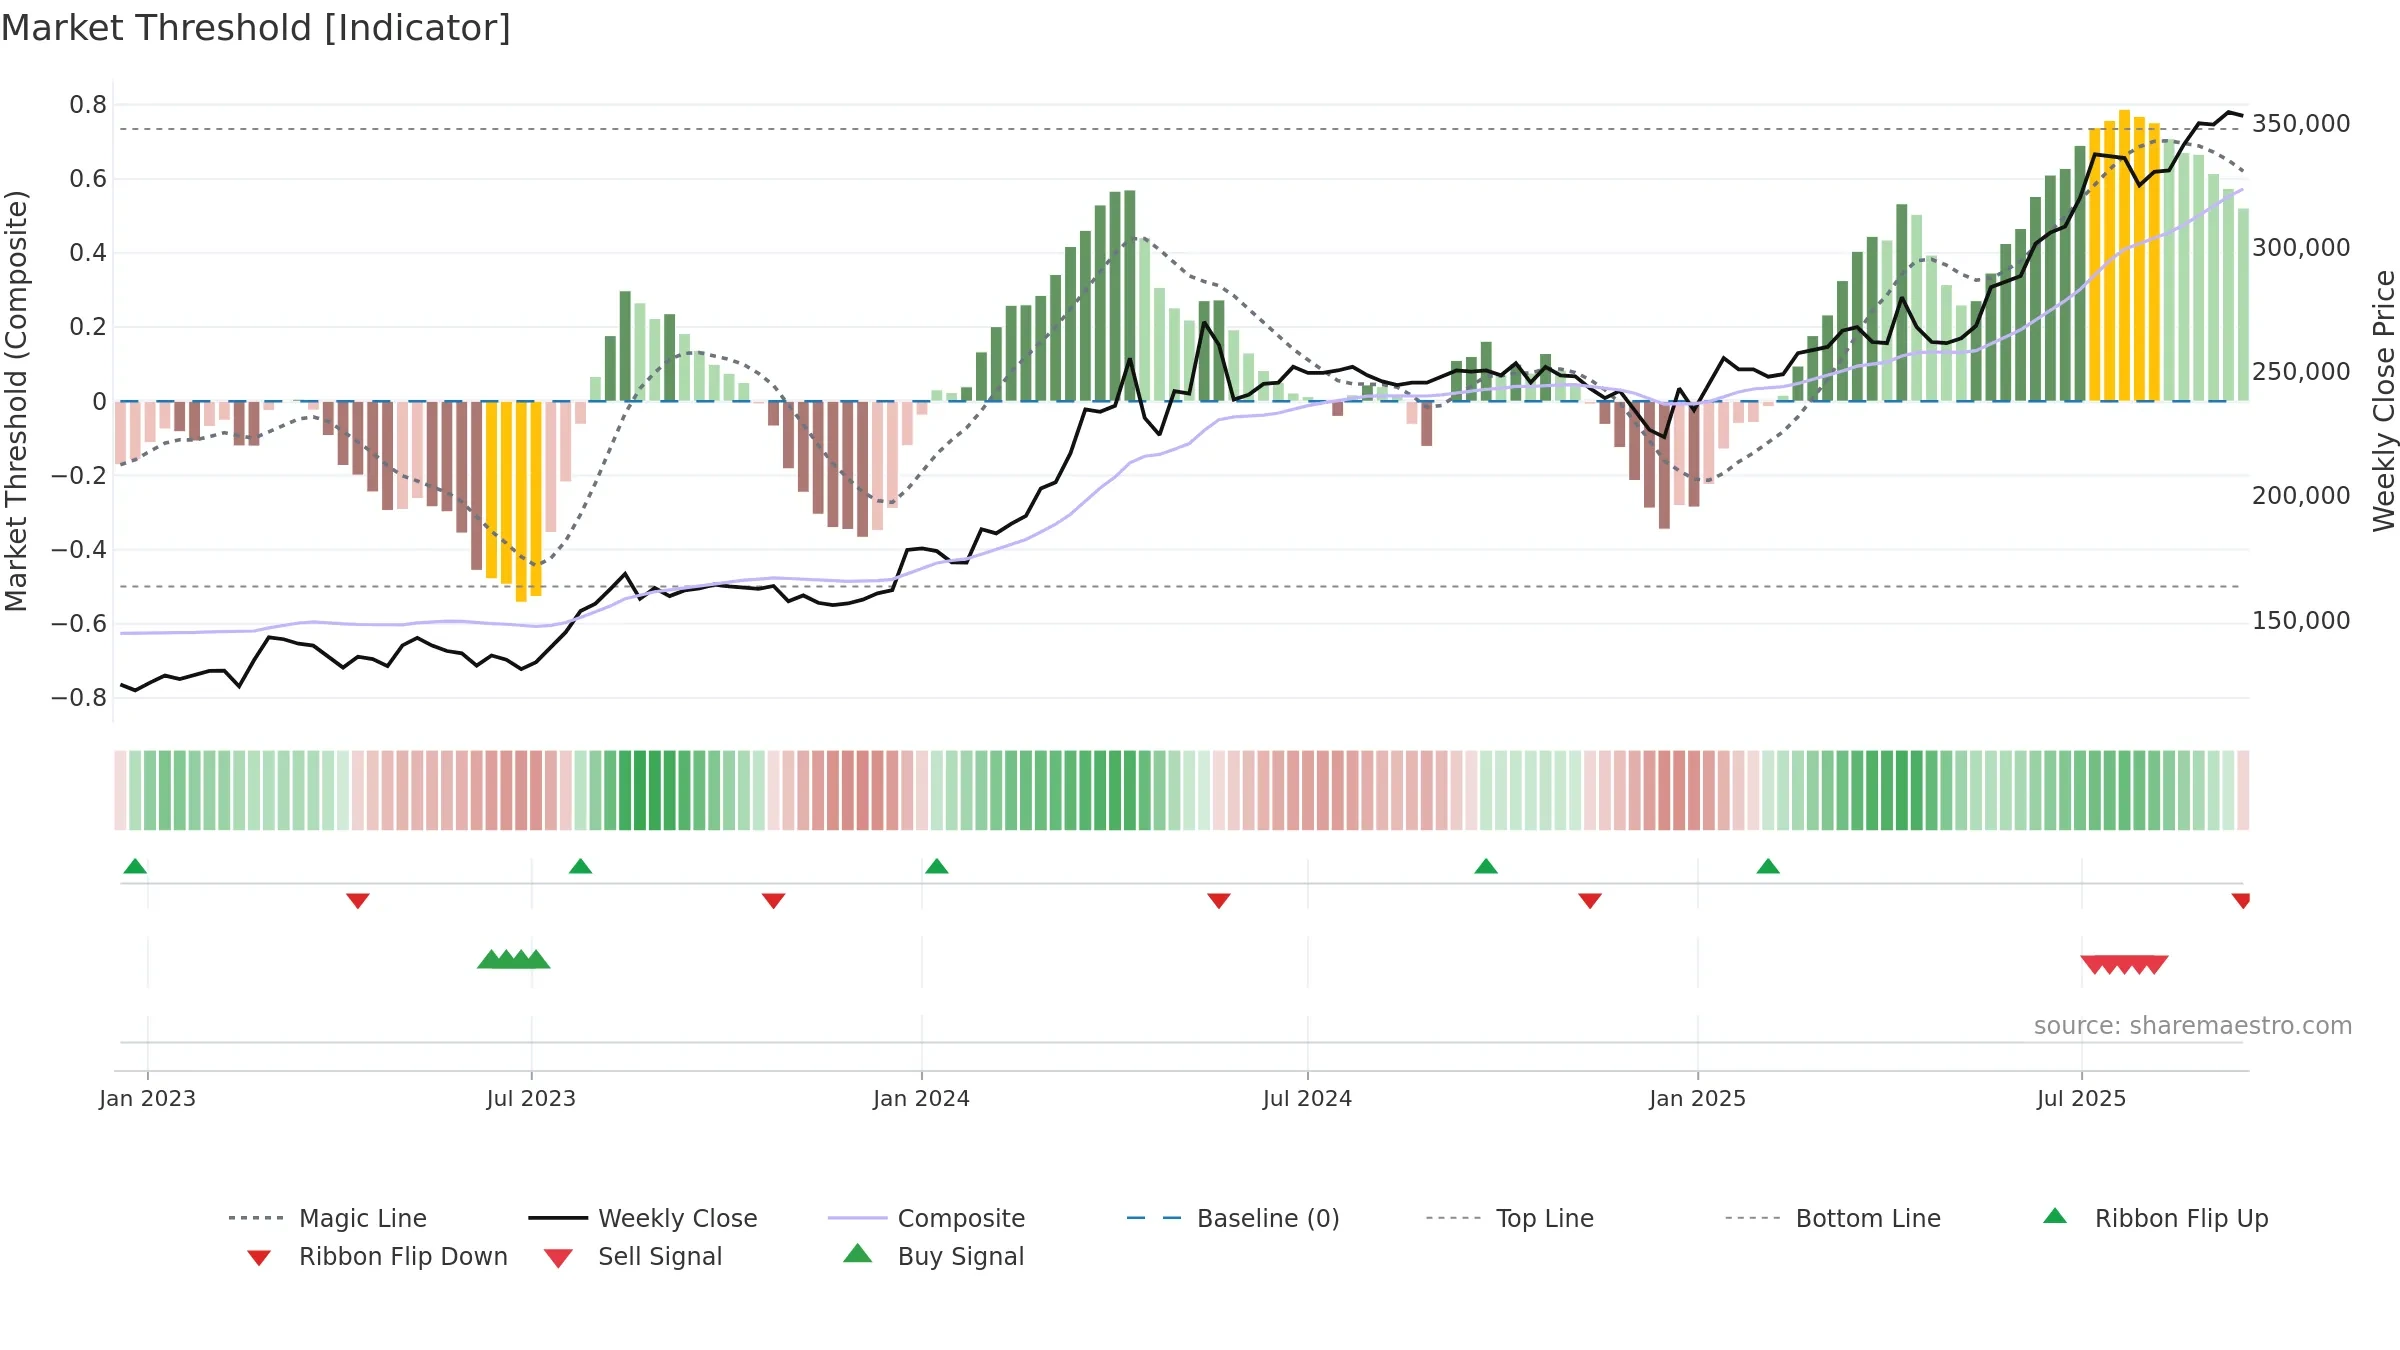Toggle the Magic Line legend entry
This screenshot has height=1350, width=2400.
click(327, 1218)
